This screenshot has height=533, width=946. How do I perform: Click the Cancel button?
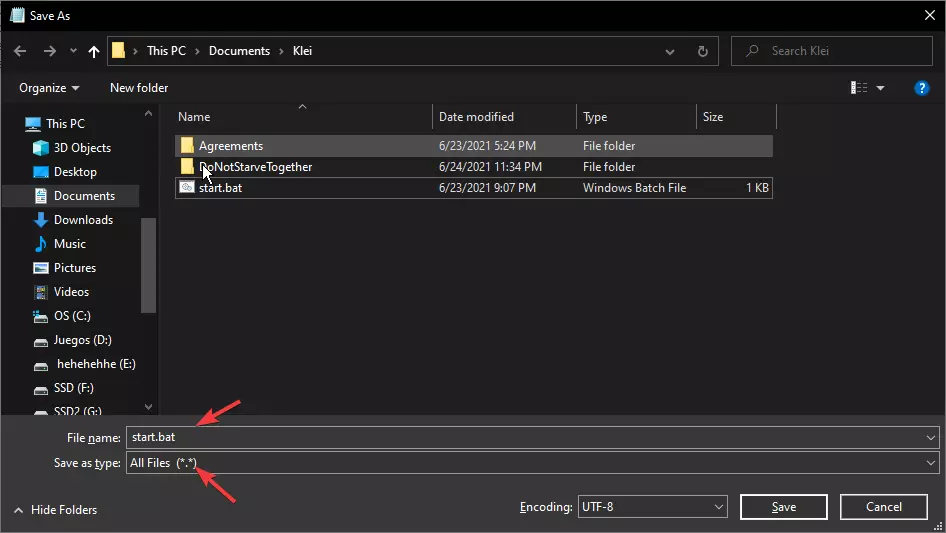(883, 507)
